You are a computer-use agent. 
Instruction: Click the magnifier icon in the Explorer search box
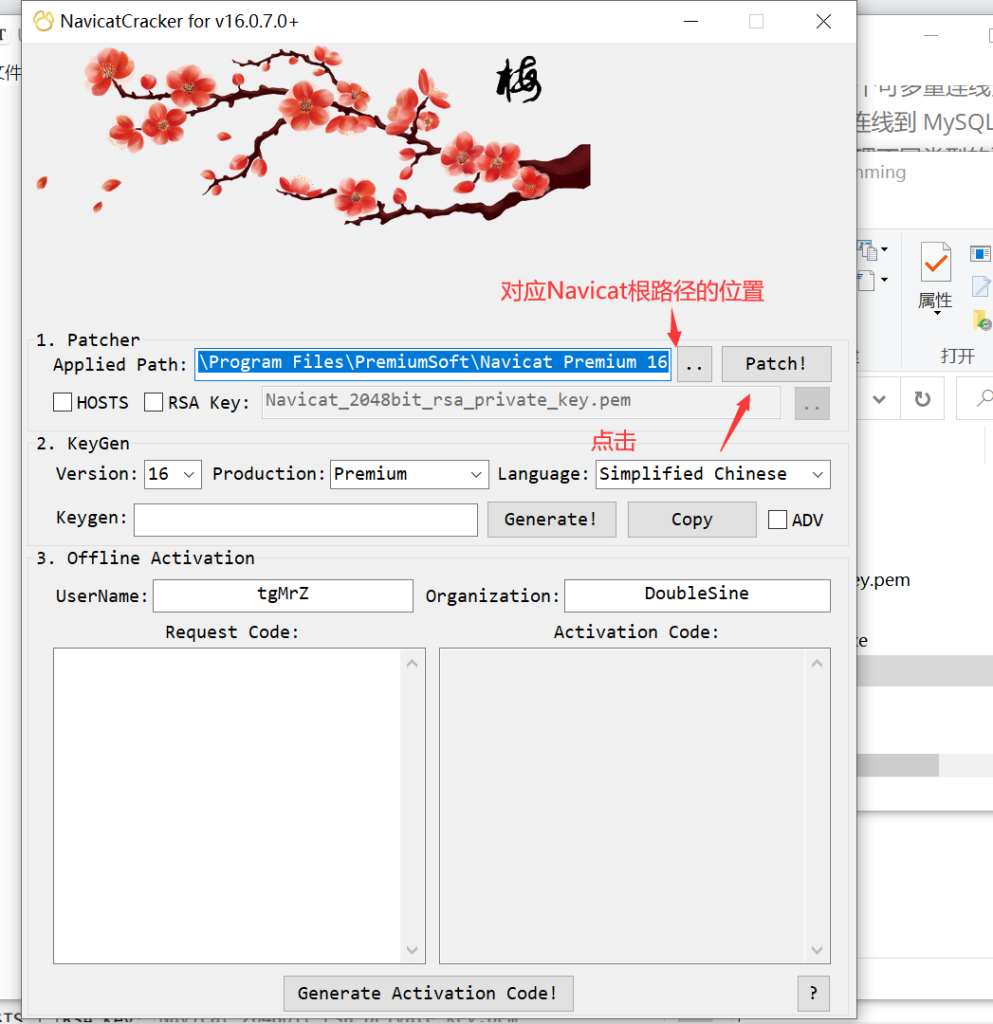tap(986, 397)
